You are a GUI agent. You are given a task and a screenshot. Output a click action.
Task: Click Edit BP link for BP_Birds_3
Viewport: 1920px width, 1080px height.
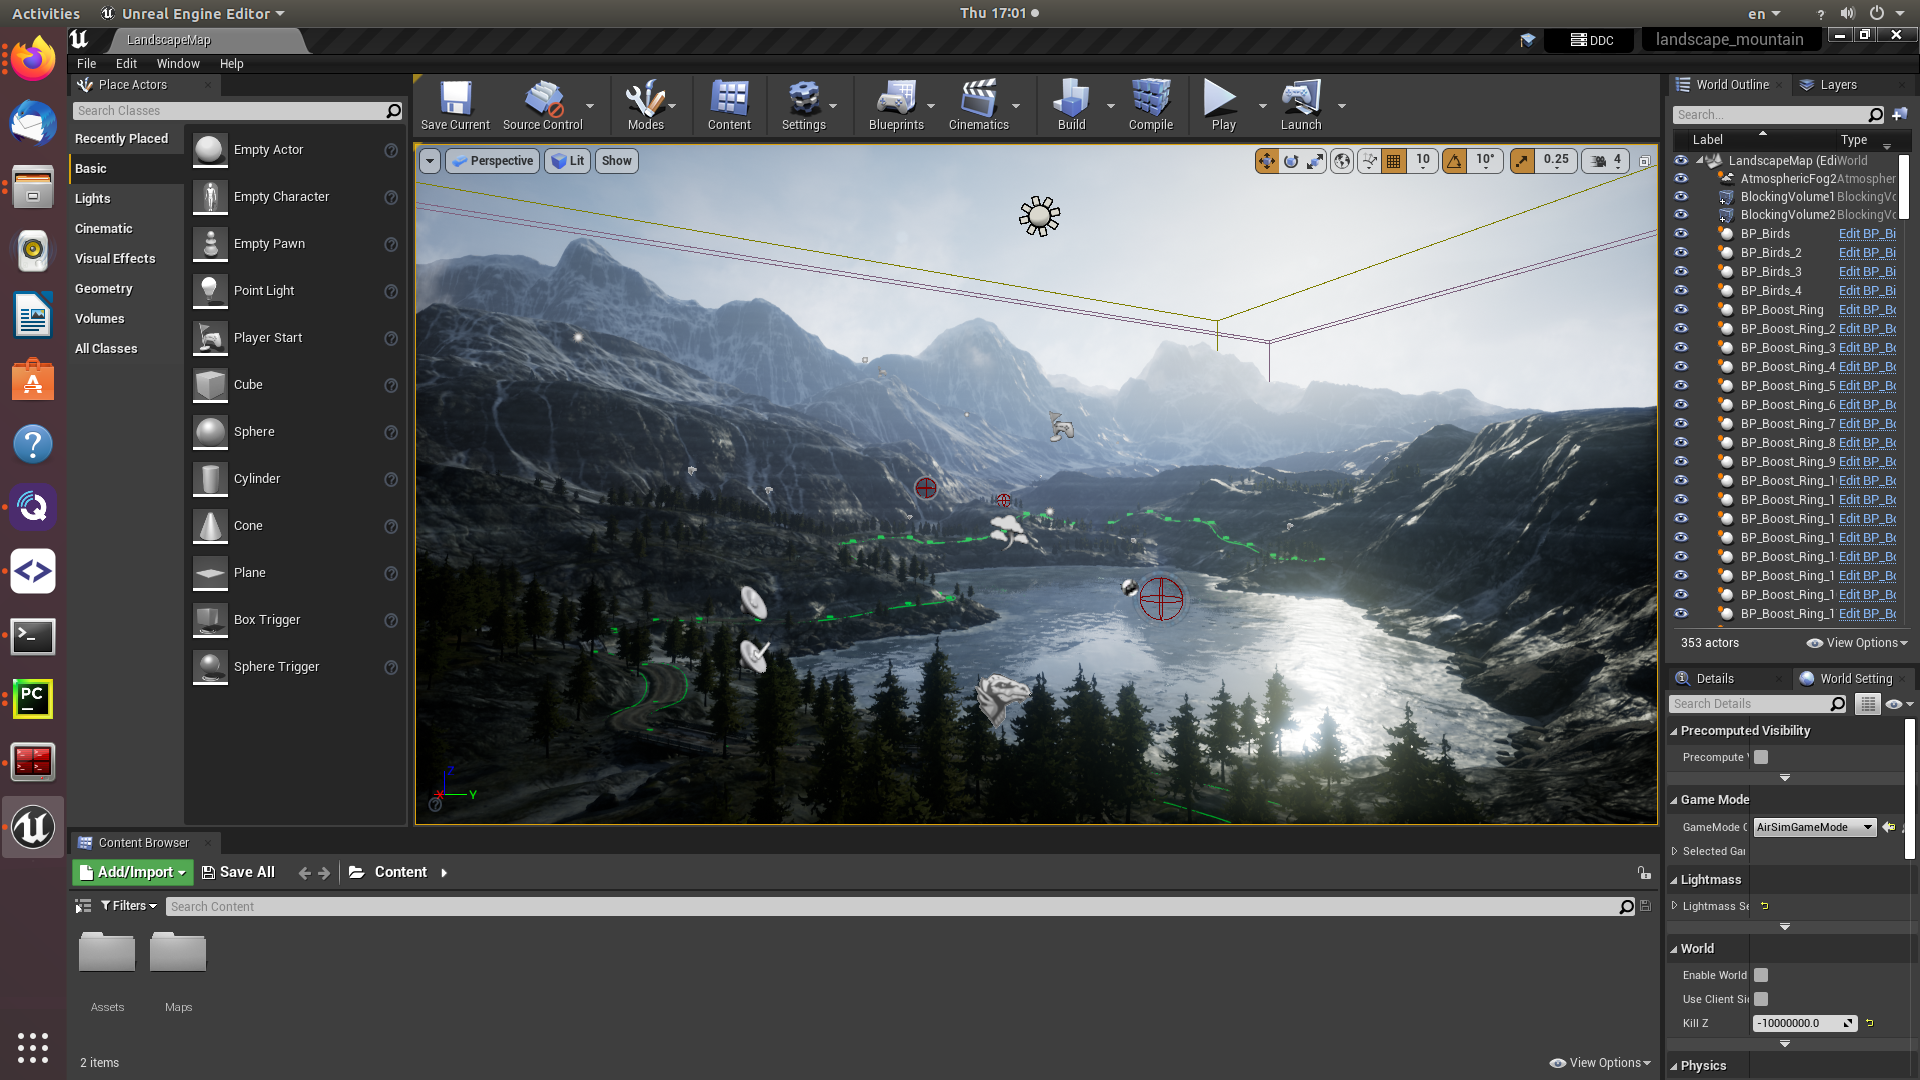click(1867, 272)
